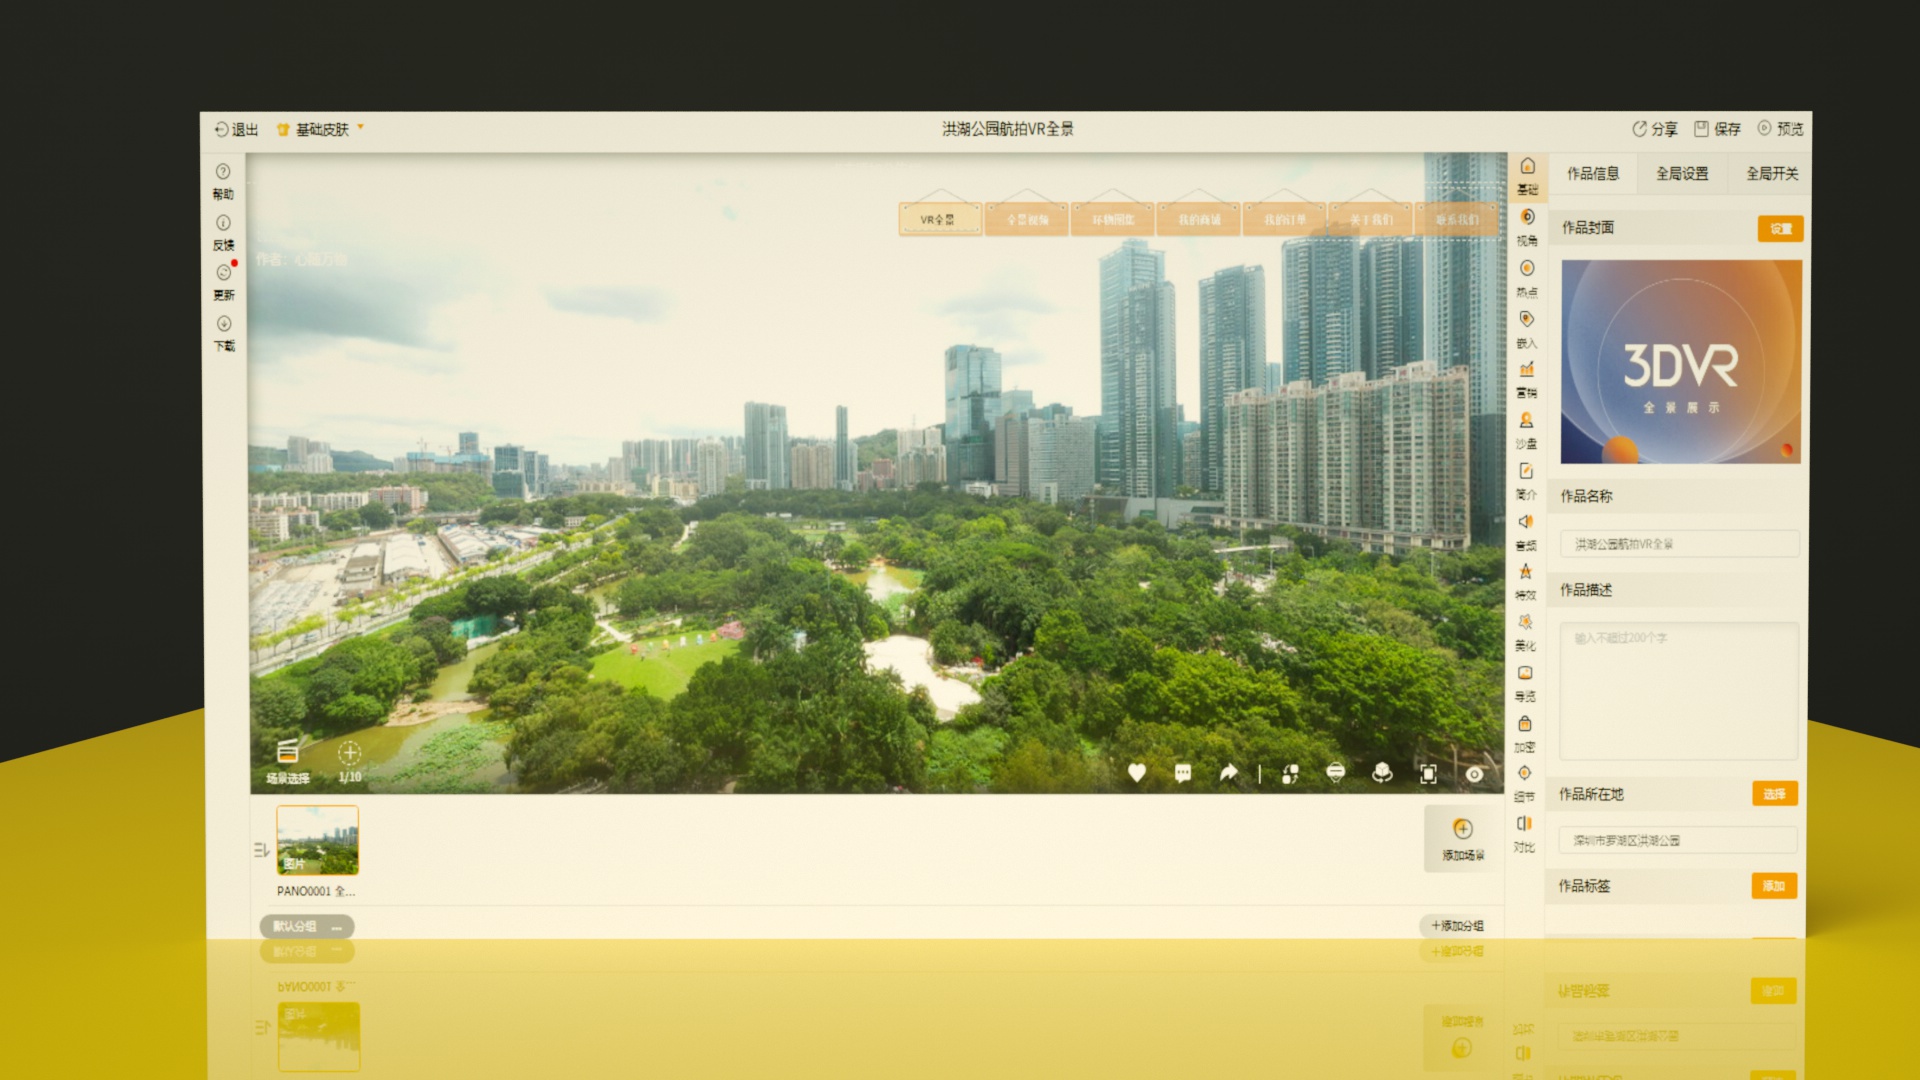The width and height of the screenshot is (1920, 1080).
Task: Open the 基础 (basic) panel icon
Action: (x=1527, y=176)
